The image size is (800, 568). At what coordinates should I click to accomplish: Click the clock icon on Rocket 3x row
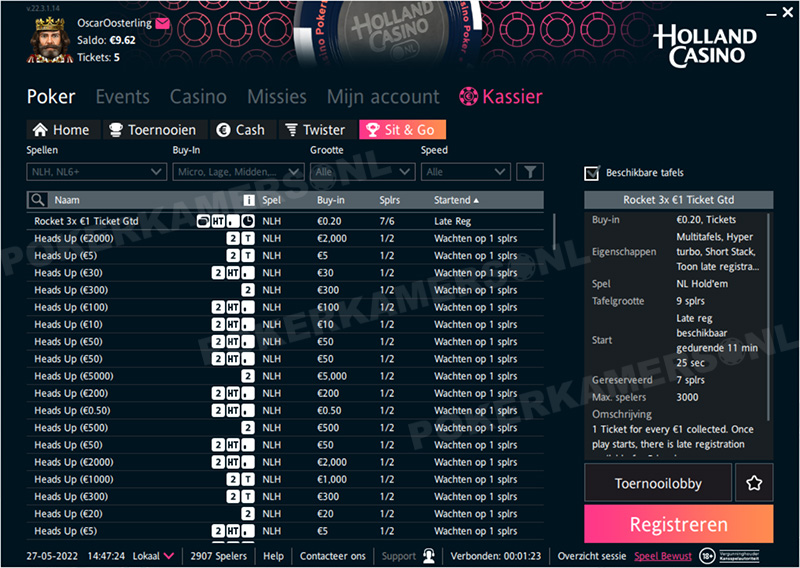(x=248, y=221)
